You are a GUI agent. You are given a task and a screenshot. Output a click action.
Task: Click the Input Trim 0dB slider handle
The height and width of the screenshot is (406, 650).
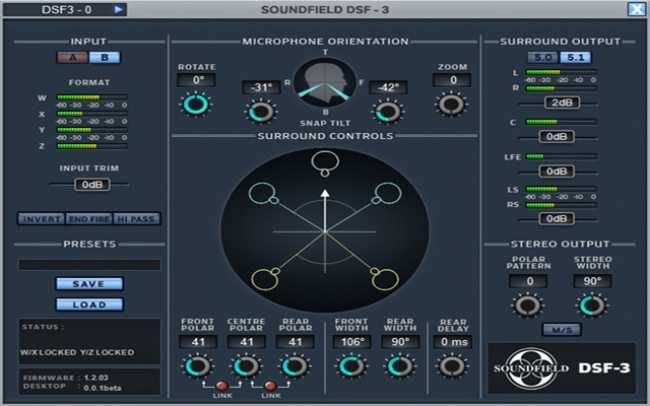coord(92,185)
